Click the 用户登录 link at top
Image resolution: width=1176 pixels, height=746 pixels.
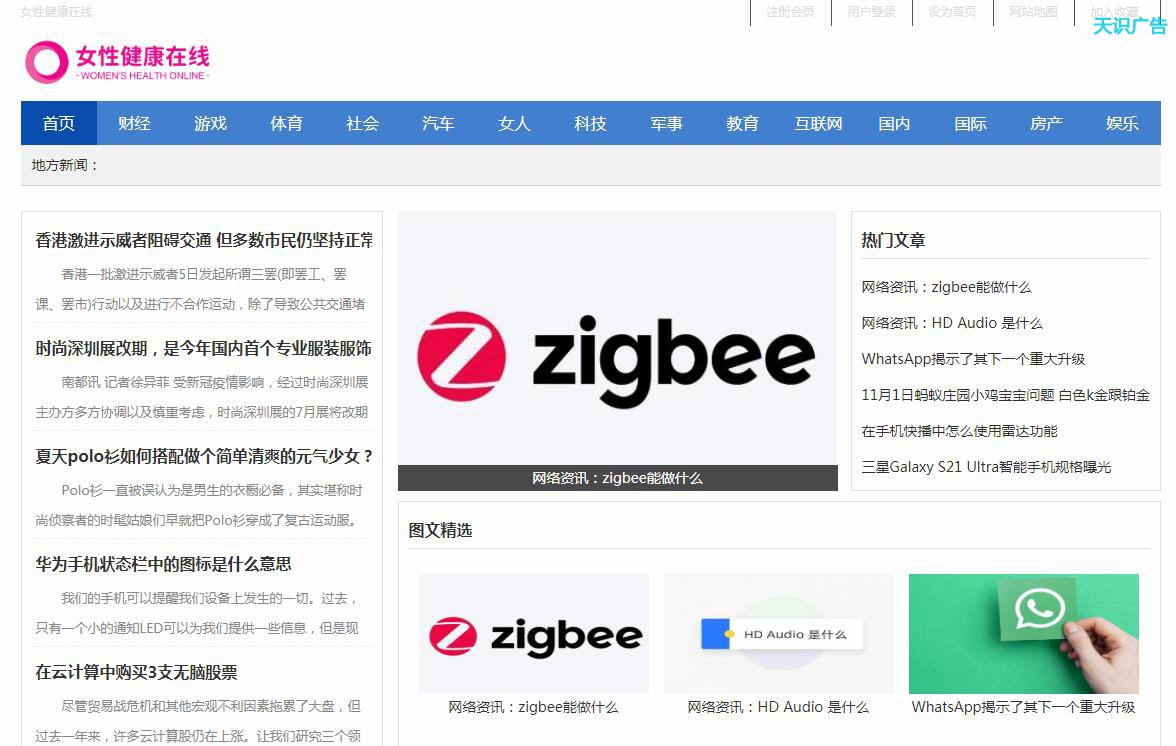(x=871, y=11)
